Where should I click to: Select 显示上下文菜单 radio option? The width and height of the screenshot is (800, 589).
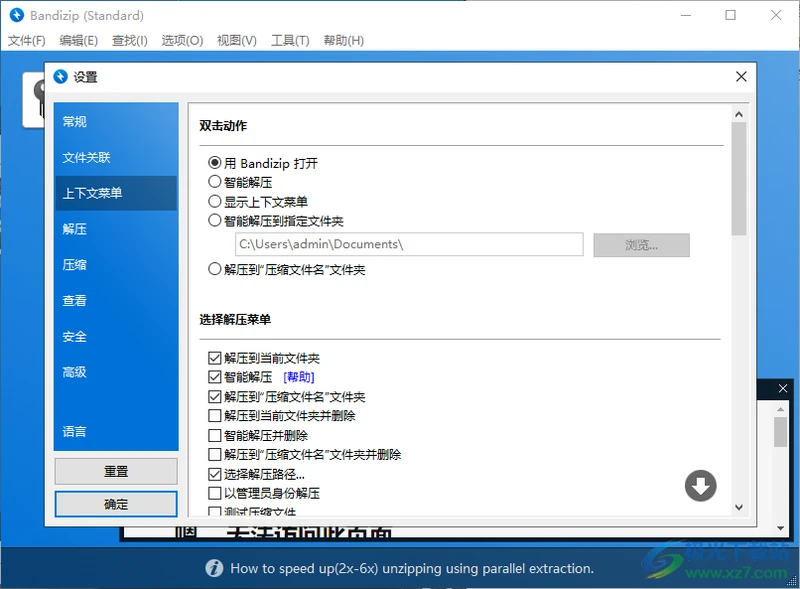215,201
